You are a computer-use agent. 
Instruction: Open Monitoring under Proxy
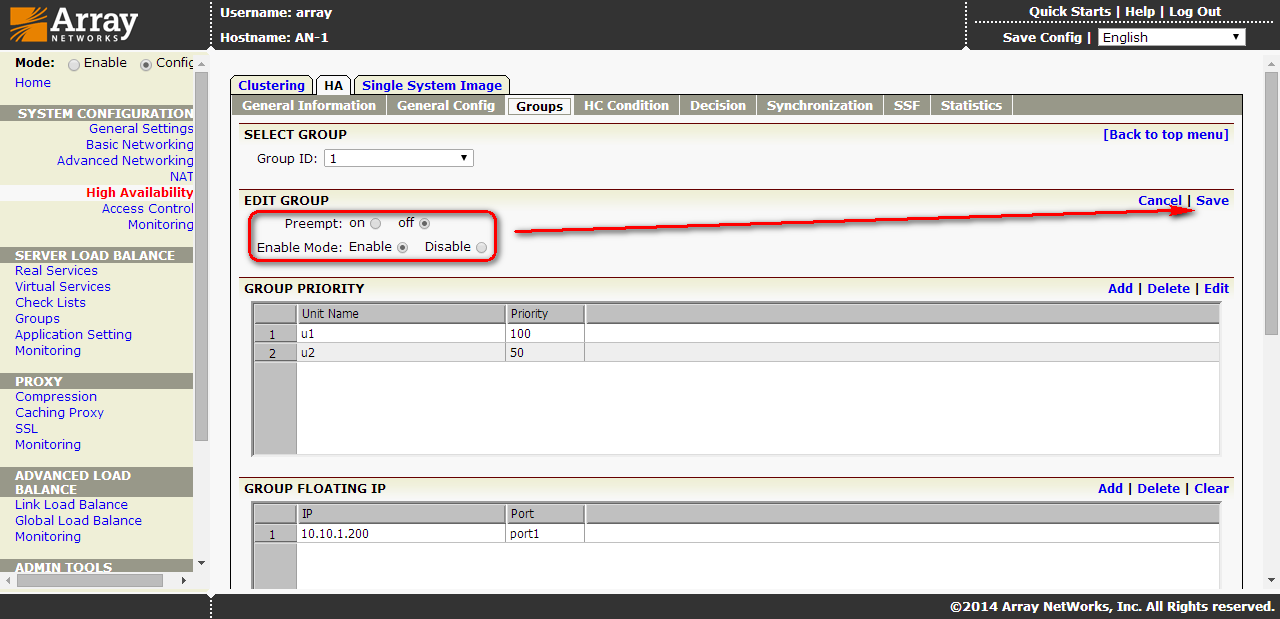(x=48, y=444)
